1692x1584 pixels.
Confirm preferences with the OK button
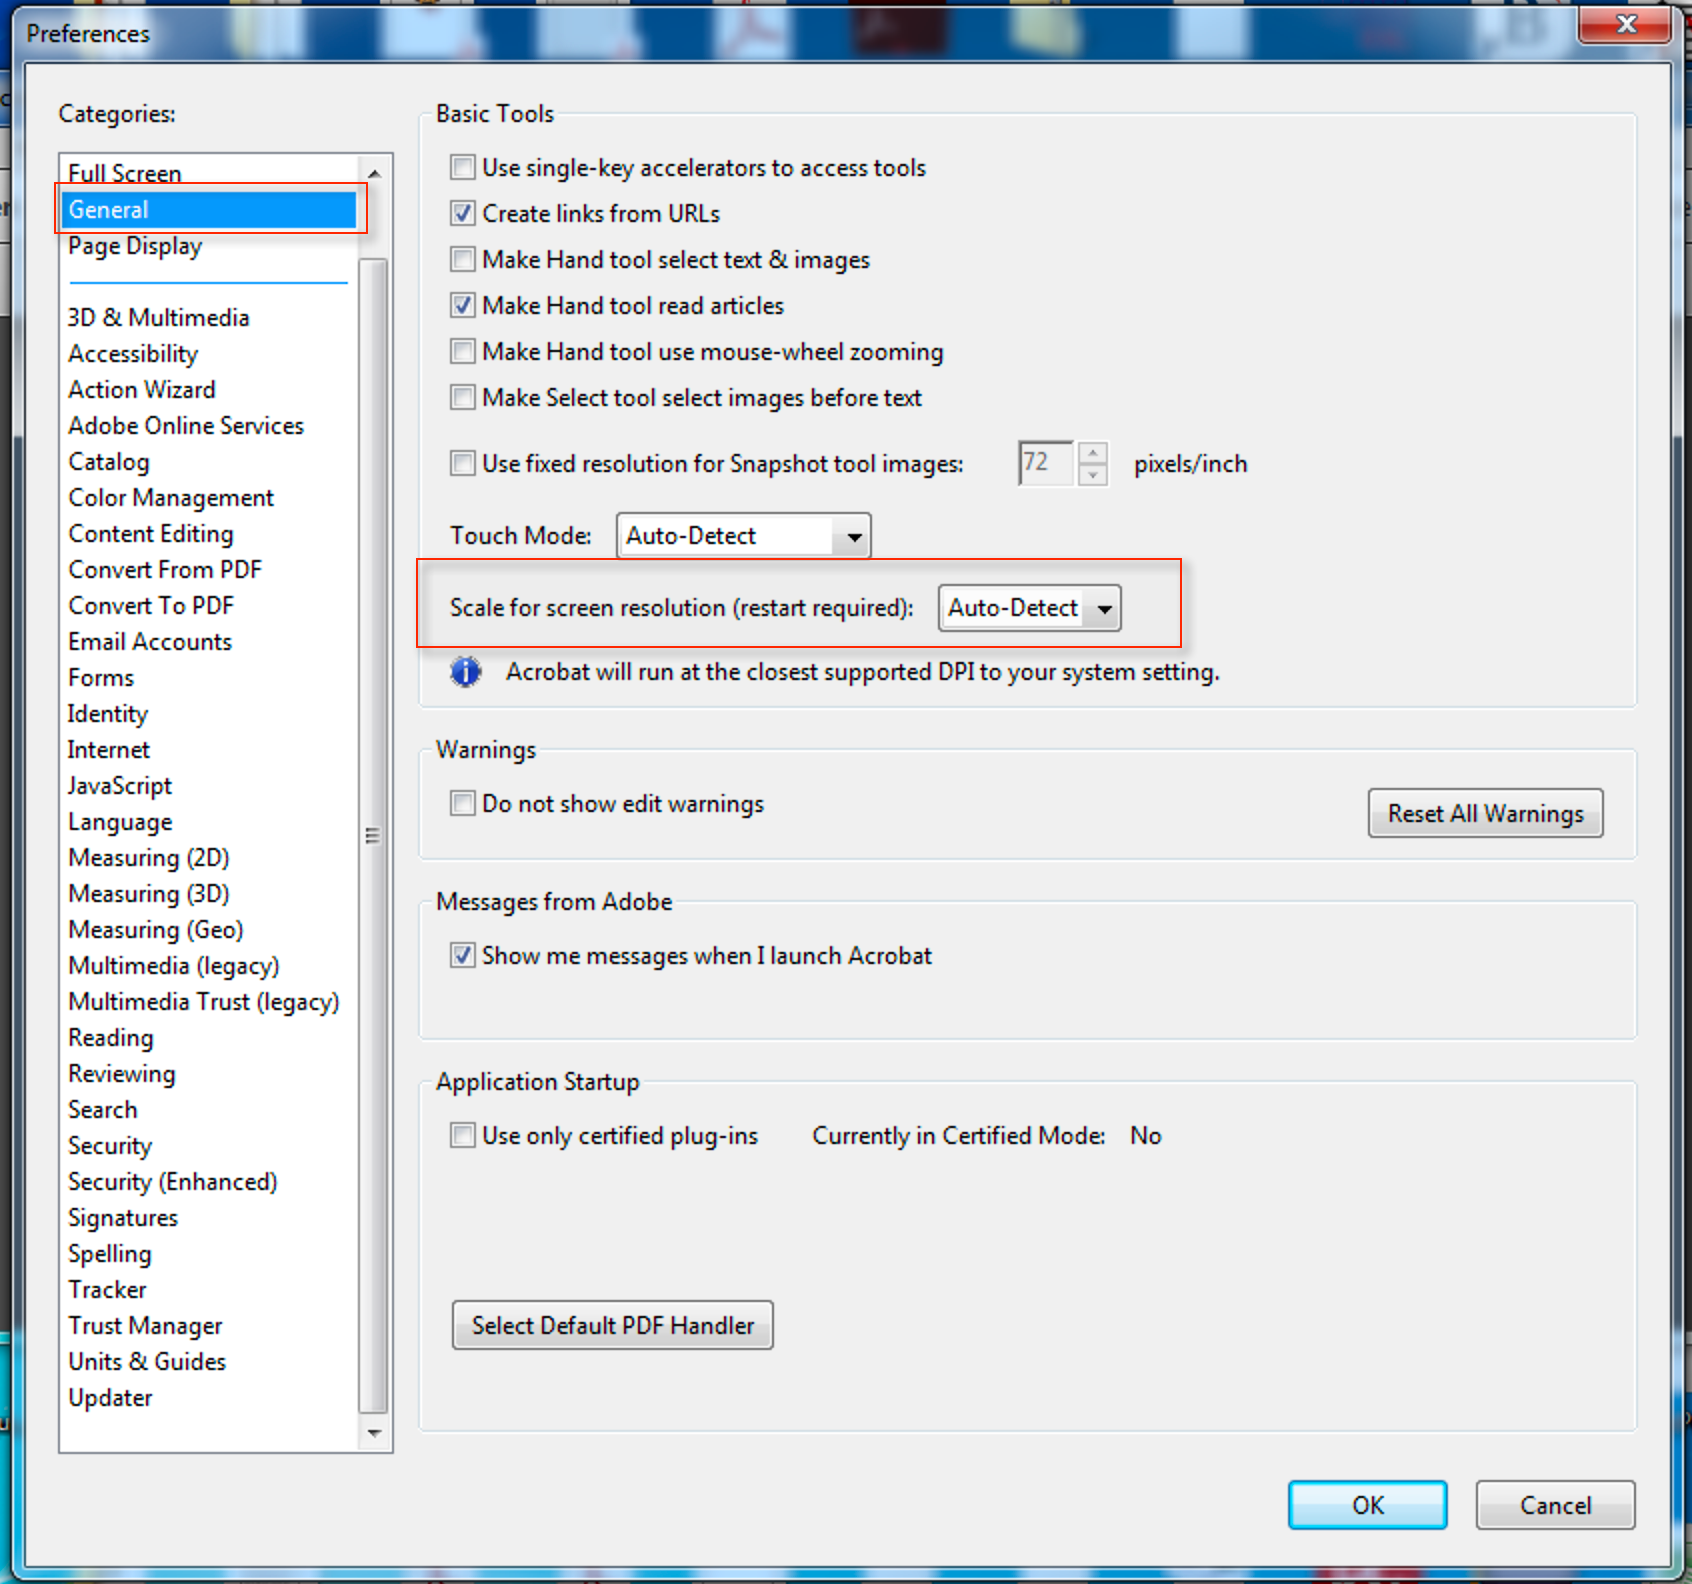pyautogui.click(x=1366, y=1505)
